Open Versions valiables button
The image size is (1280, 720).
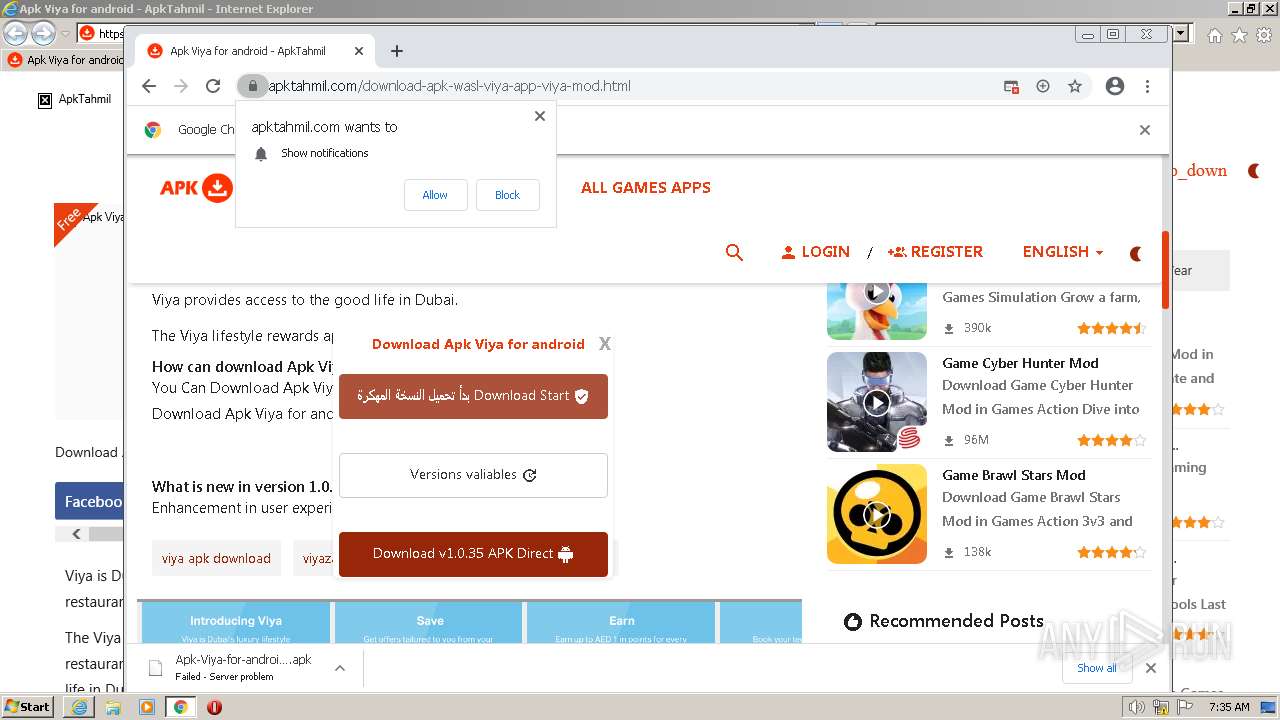473,475
